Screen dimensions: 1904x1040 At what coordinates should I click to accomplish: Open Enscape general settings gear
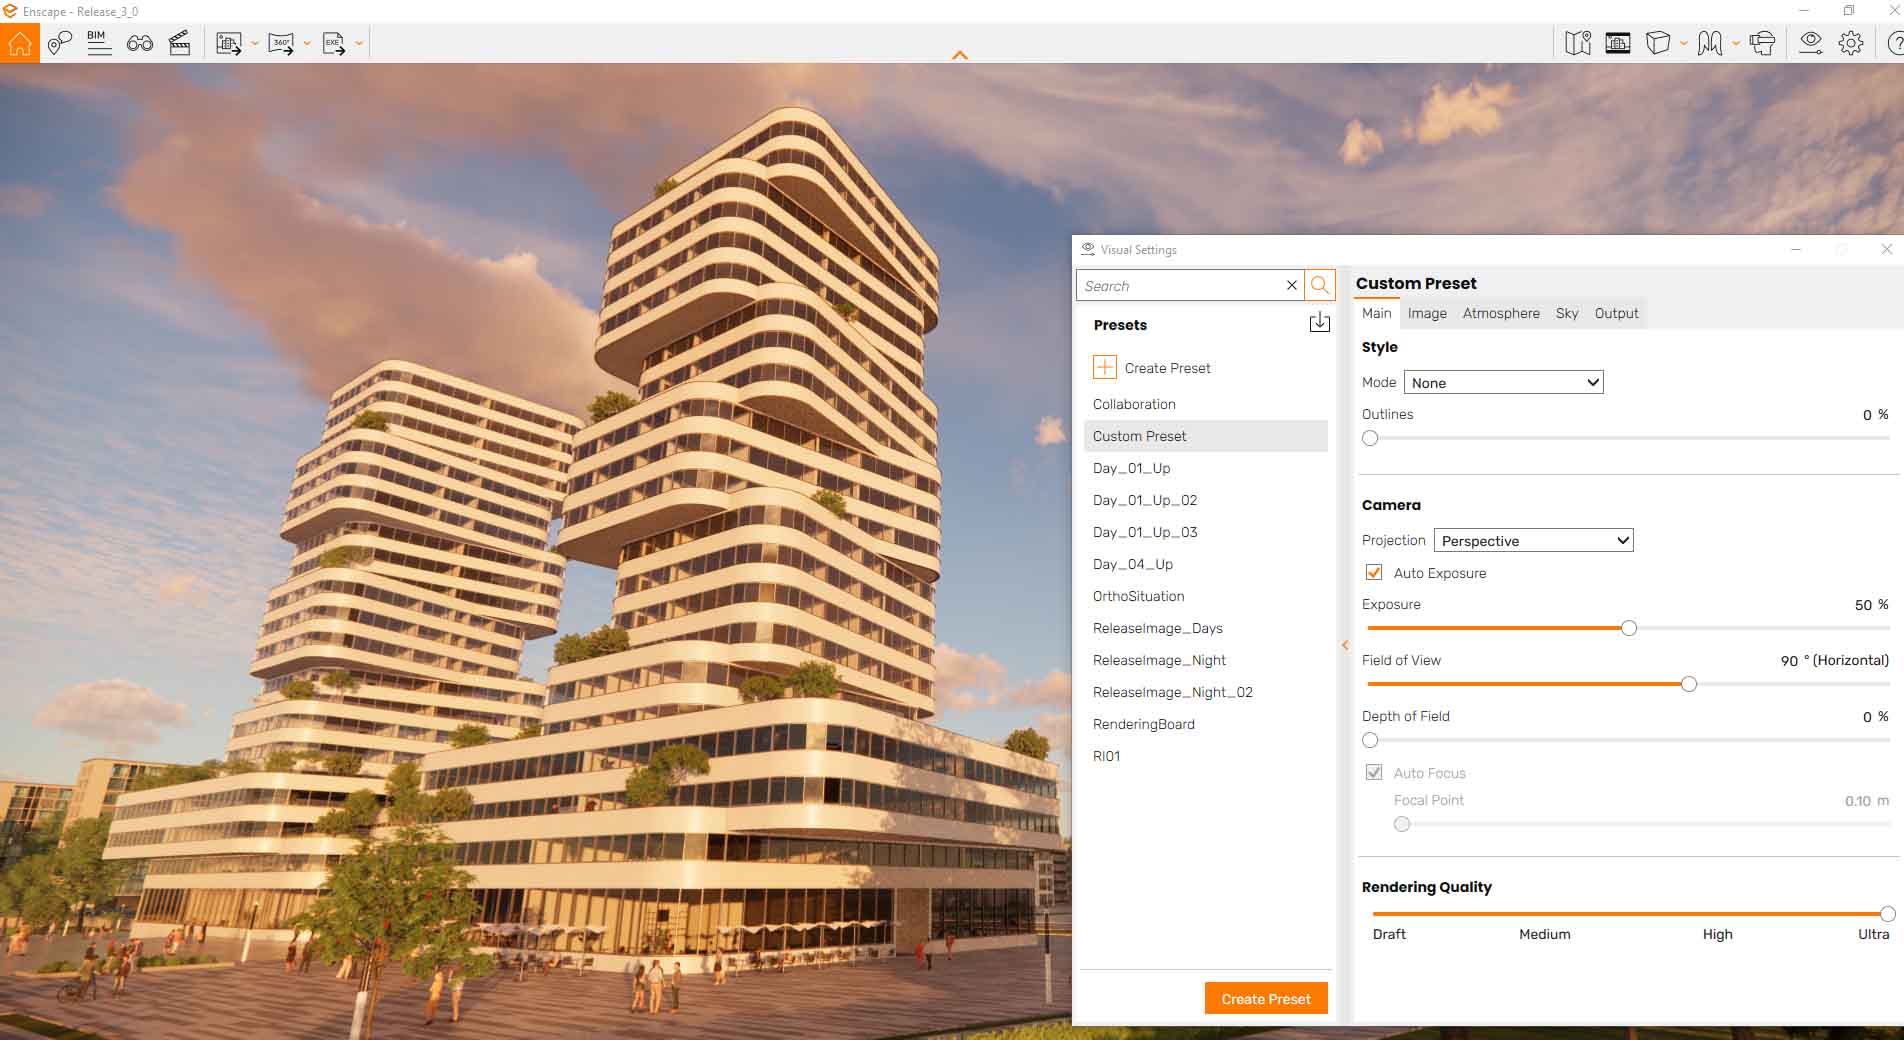pyautogui.click(x=1852, y=42)
